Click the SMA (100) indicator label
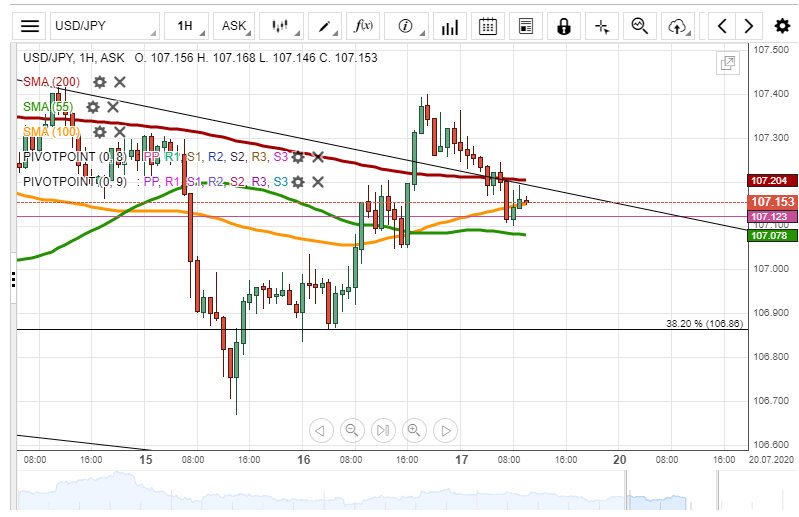This screenshot has width=799, height=517. [x=51, y=132]
